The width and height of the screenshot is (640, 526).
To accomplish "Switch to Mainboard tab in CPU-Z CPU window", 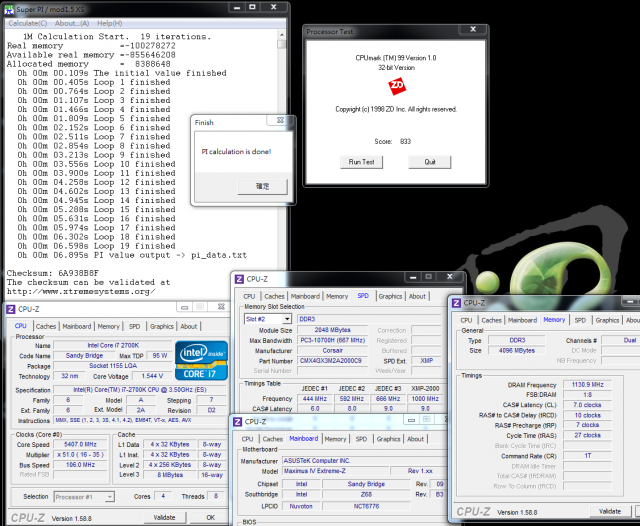I will click(x=77, y=326).
